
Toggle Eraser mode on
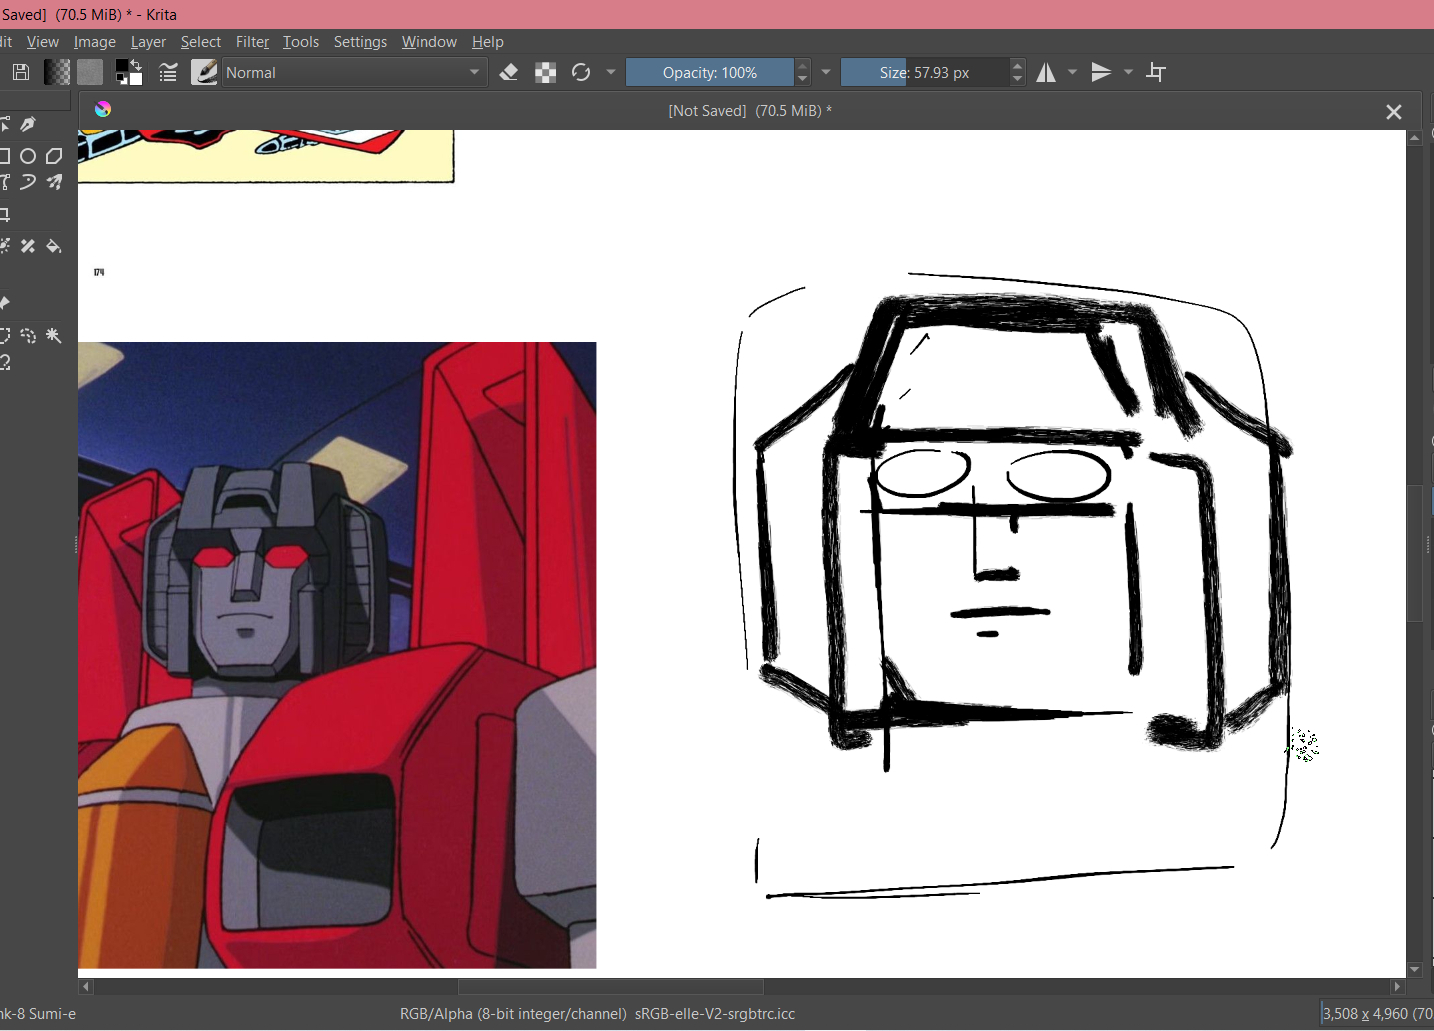(509, 72)
